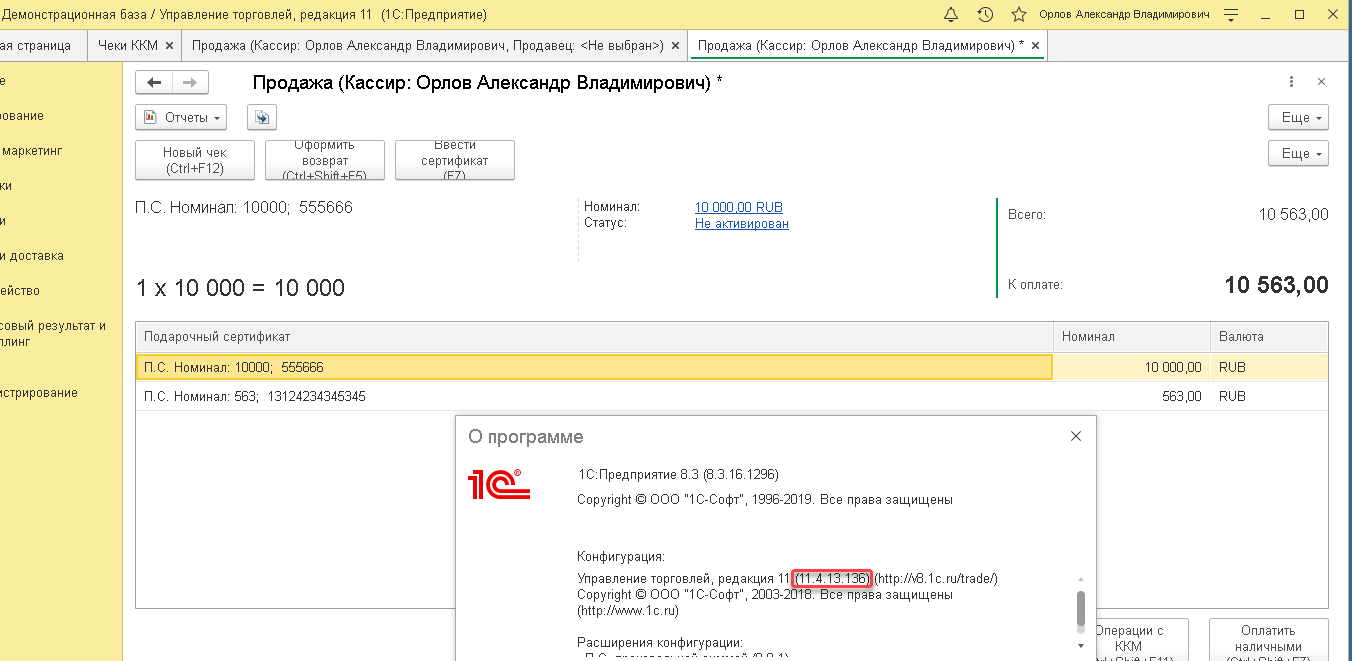Click the Подарочный сертификат column header
This screenshot has height=661, width=1352.
click(x=594, y=337)
